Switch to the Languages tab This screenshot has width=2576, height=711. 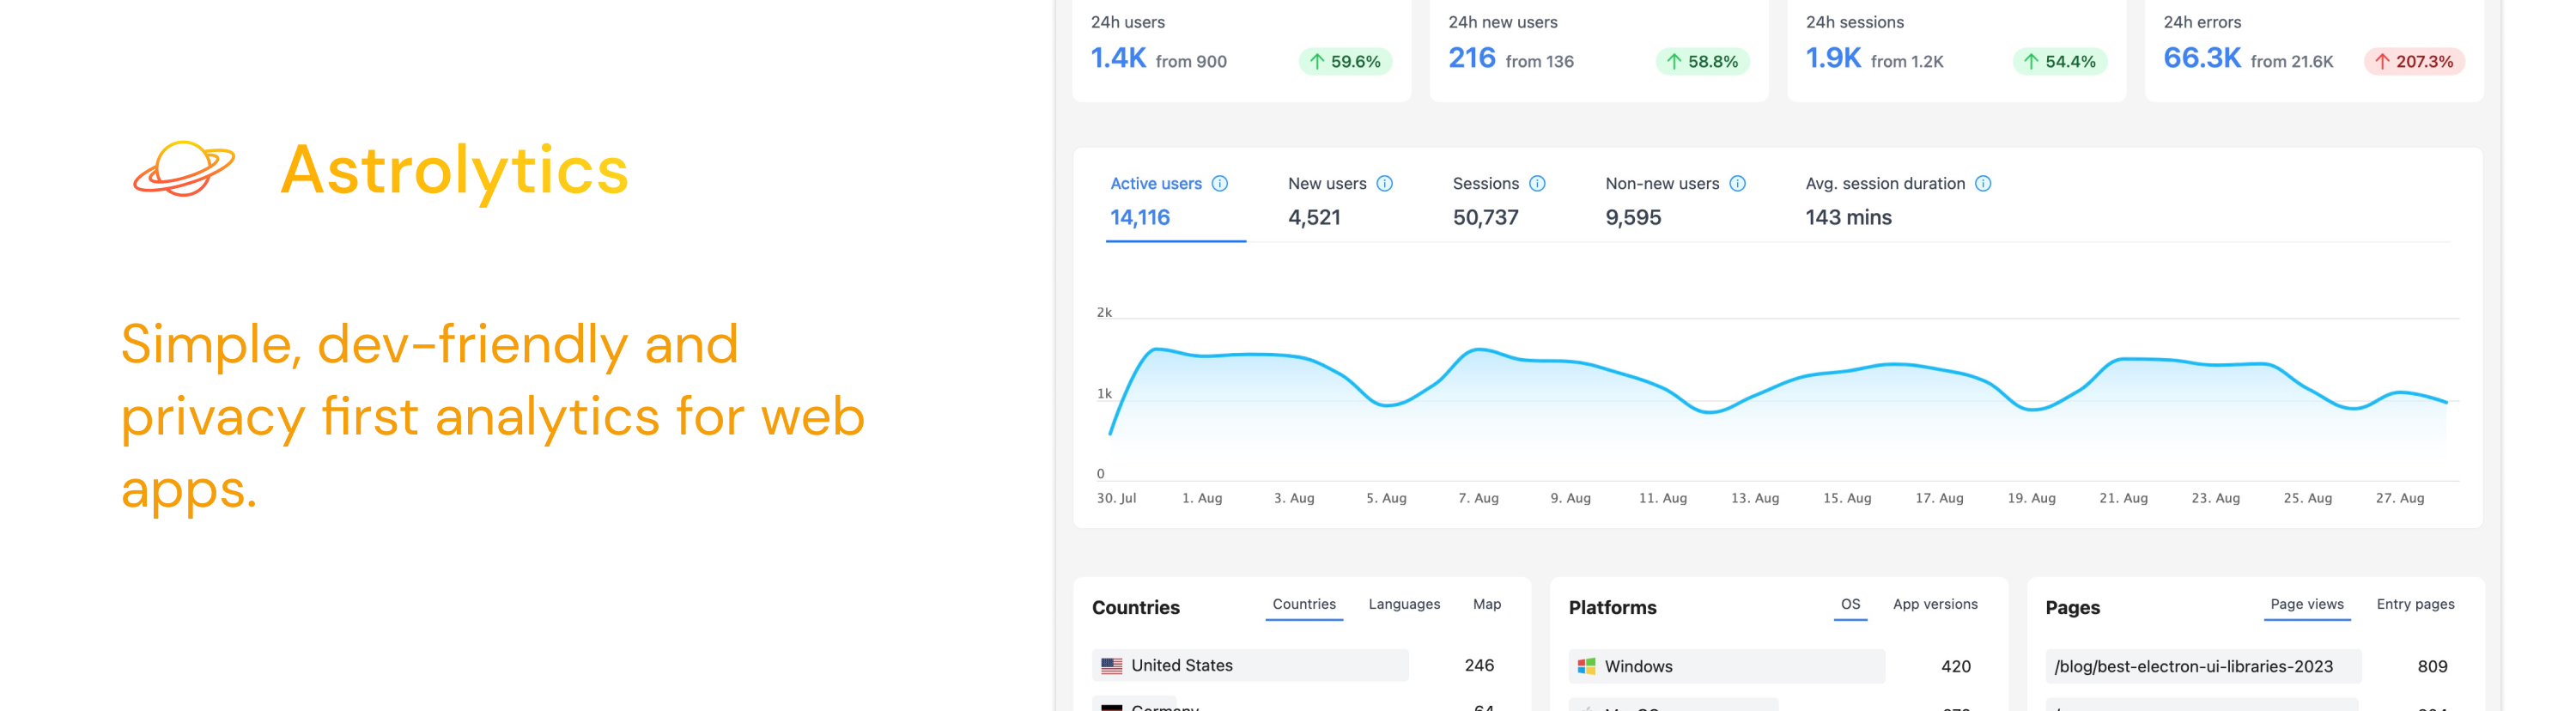(1404, 605)
